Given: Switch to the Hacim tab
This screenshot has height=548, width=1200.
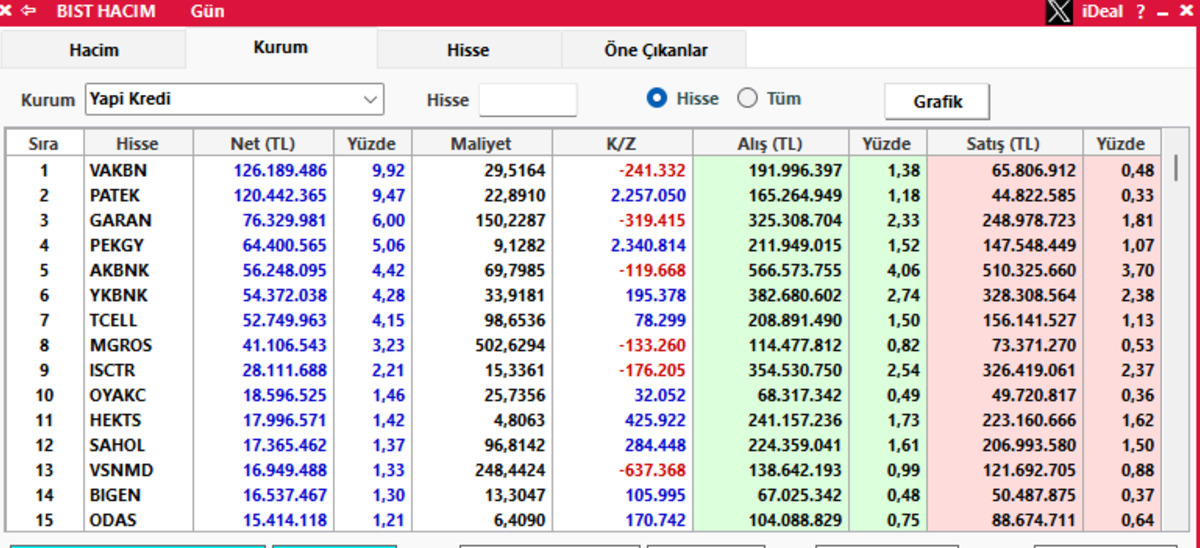Looking at the screenshot, I should pos(94,50).
